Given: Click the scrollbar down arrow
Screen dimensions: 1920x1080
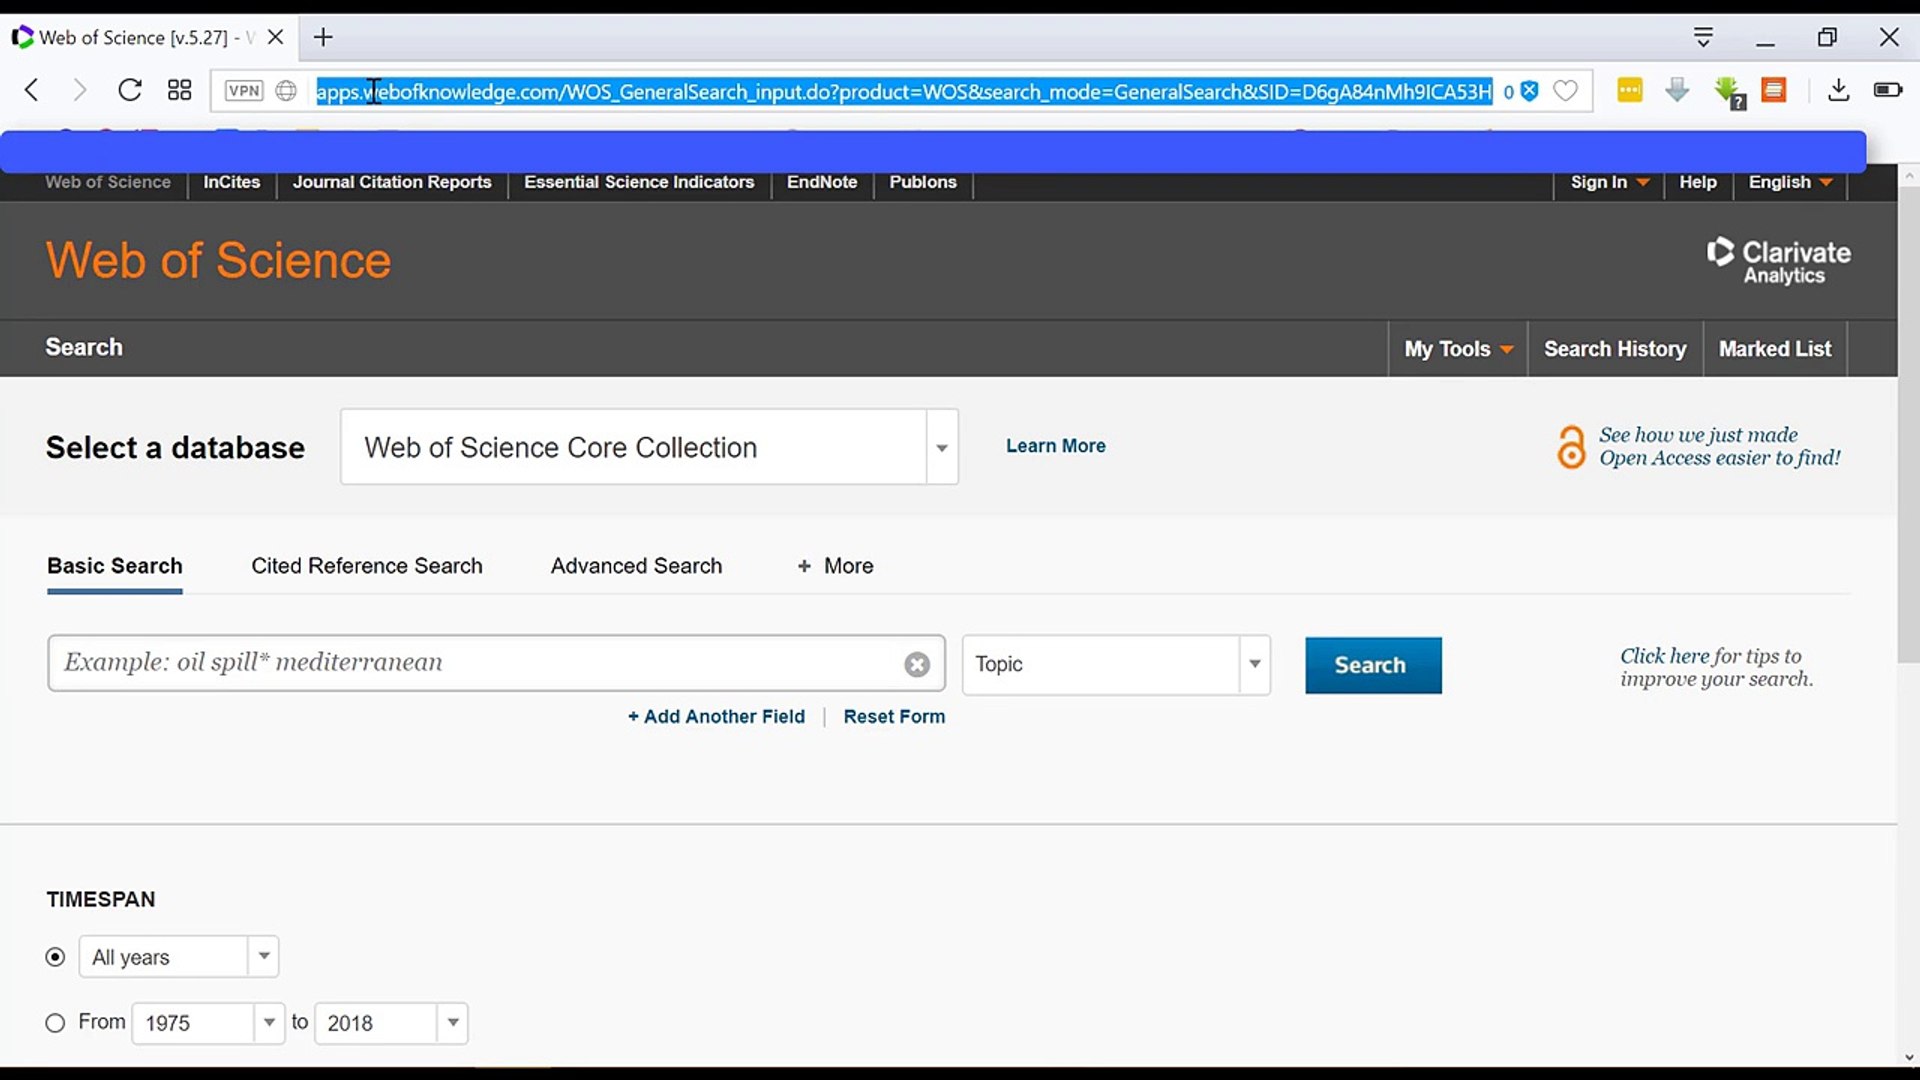Looking at the screenshot, I should click(x=1908, y=1057).
